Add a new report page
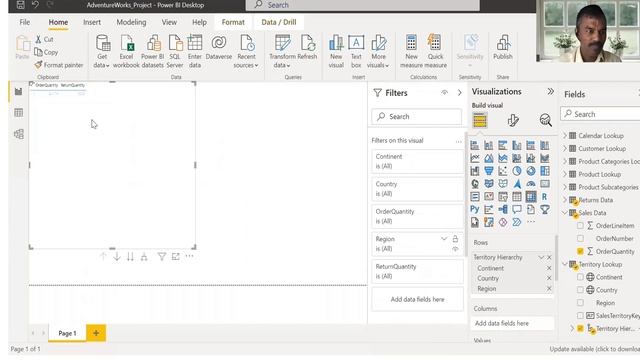The image size is (640, 360). [96, 333]
